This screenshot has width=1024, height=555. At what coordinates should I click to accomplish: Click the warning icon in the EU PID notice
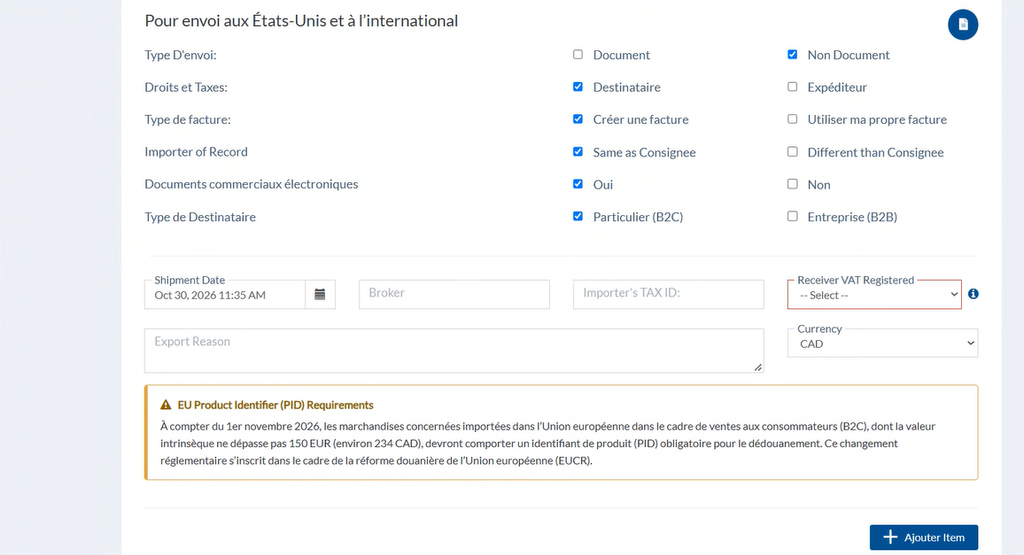166,405
